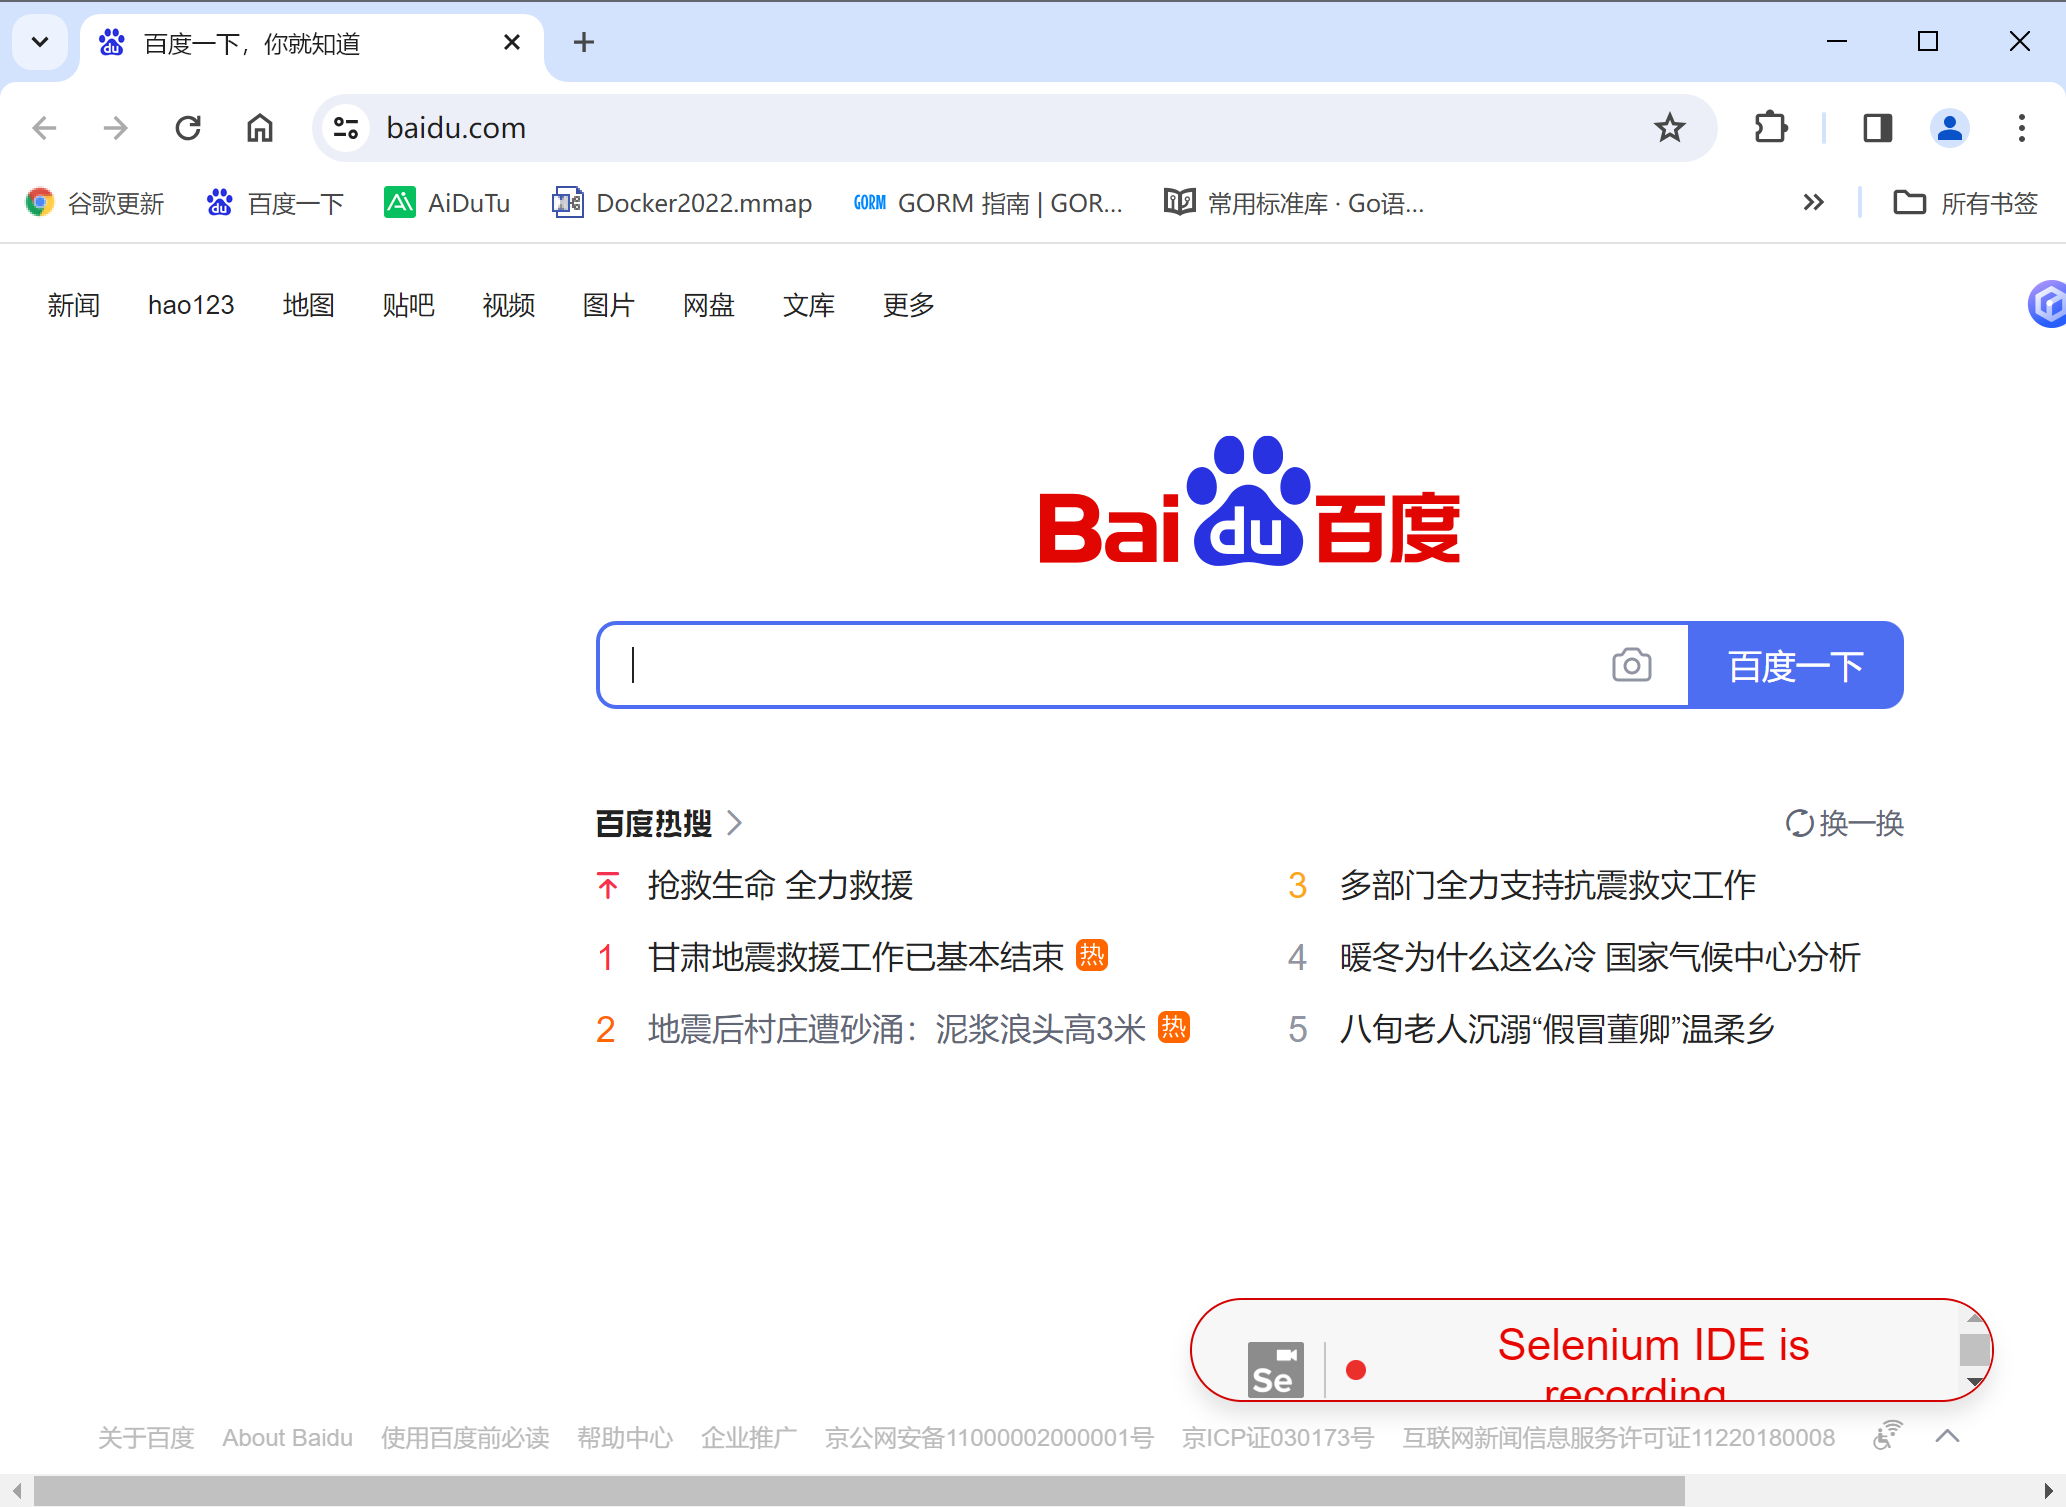Open the Chrome profile avatar
The image size is (2066, 1507).
click(1949, 128)
